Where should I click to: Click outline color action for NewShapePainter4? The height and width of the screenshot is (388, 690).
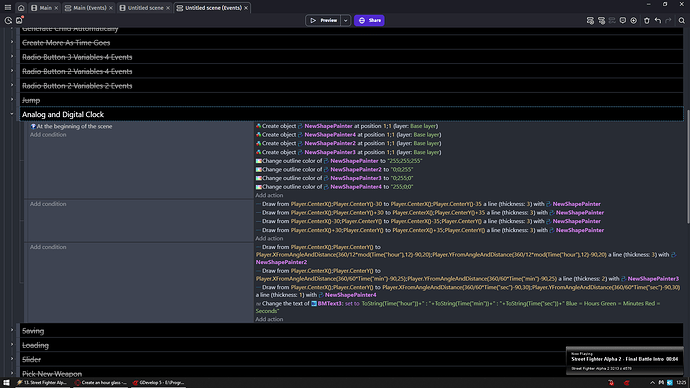point(334,187)
